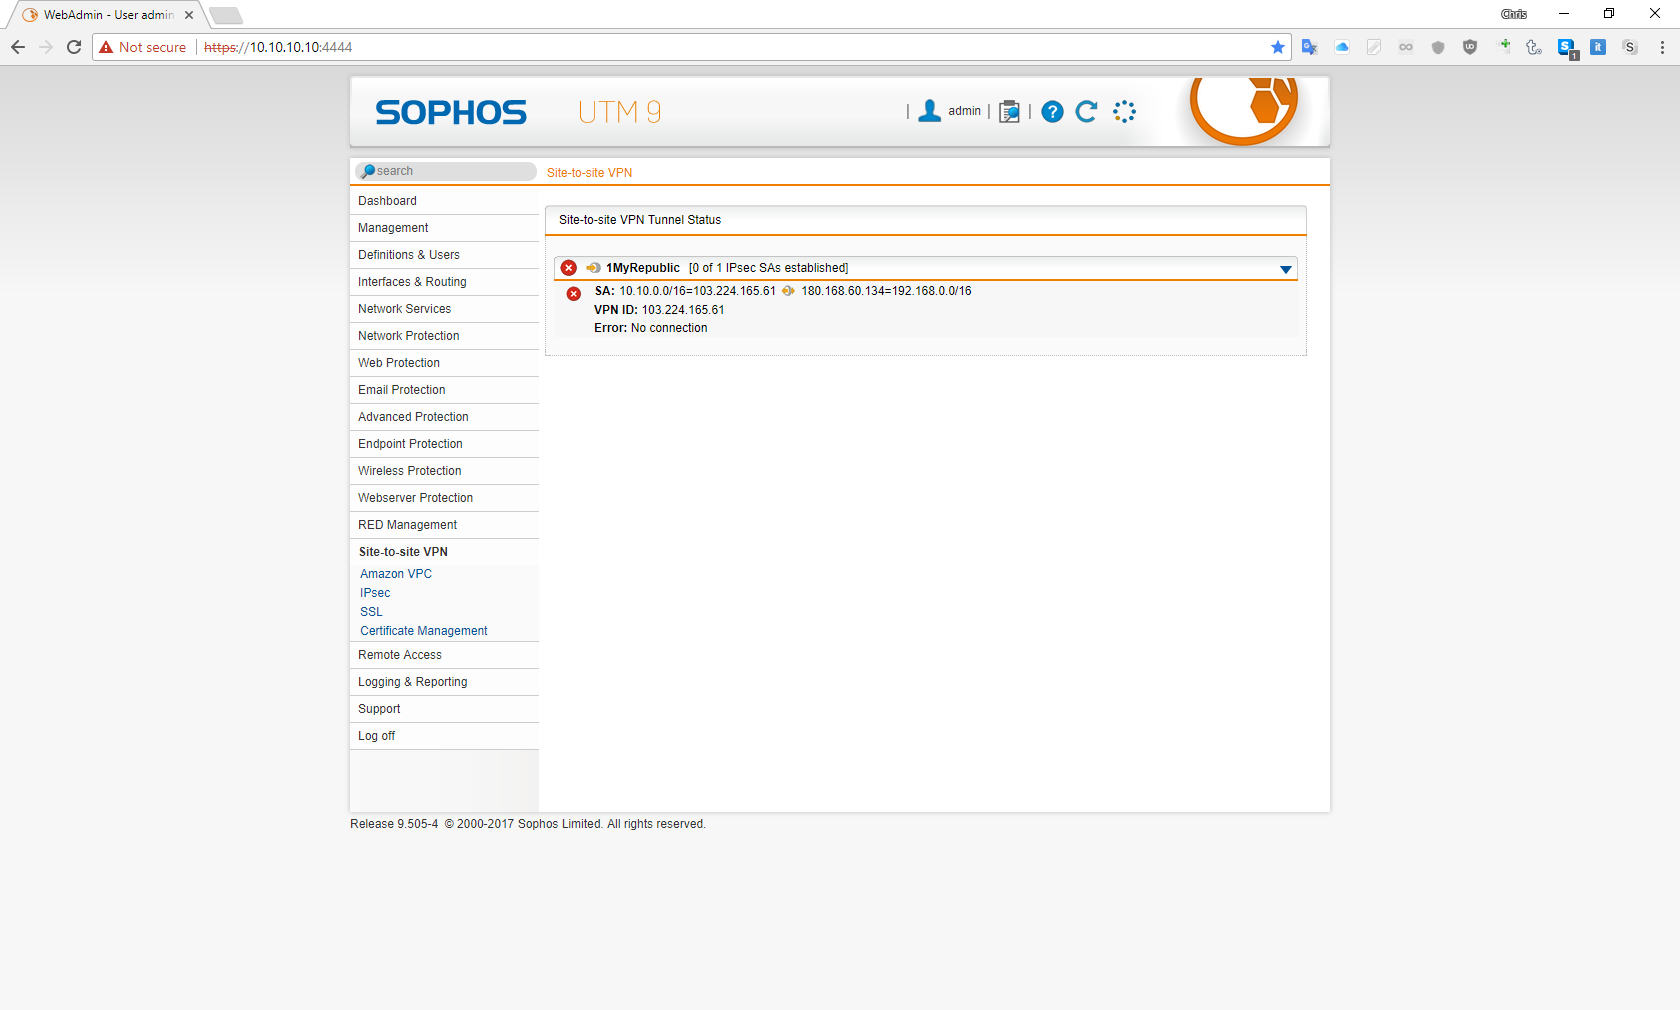
Task: Click the sidebar search field
Action: coord(446,171)
